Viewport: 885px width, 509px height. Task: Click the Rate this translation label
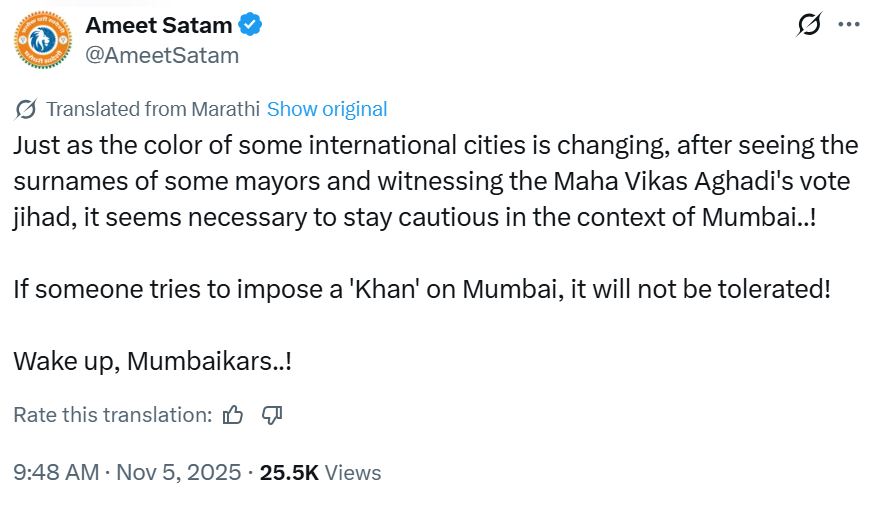112,415
